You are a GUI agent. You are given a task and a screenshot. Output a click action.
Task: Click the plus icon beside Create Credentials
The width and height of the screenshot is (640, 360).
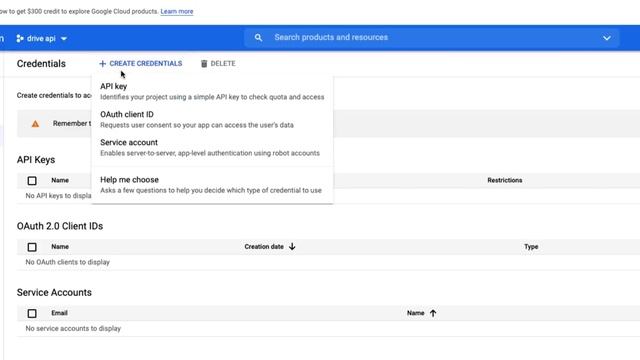point(102,64)
